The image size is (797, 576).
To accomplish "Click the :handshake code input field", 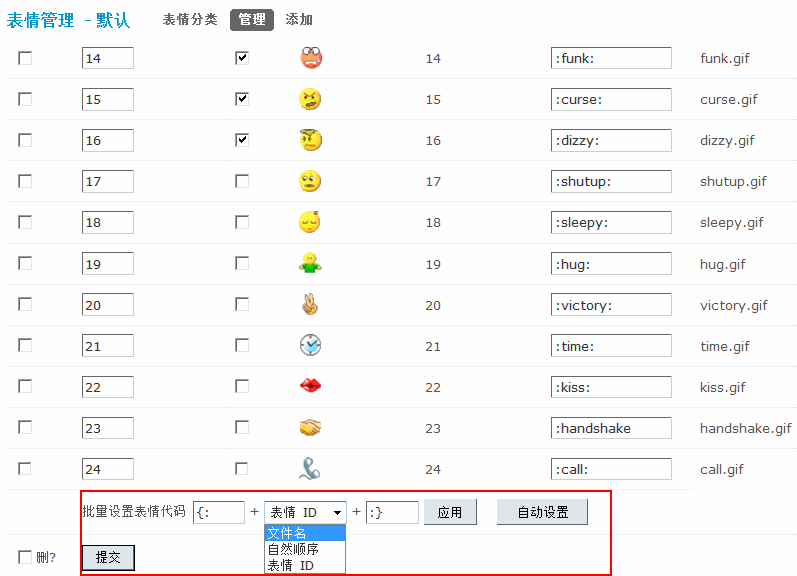I will tap(611, 428).
